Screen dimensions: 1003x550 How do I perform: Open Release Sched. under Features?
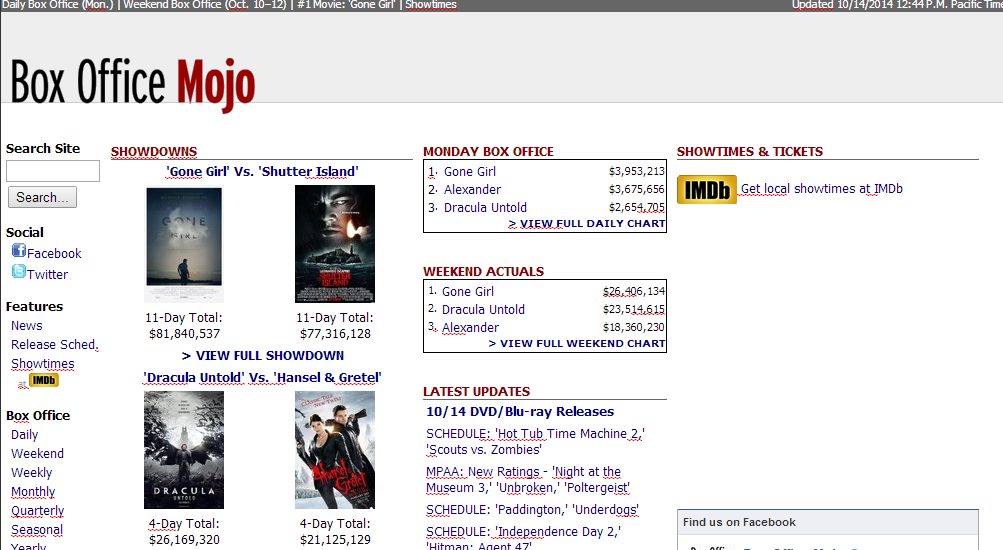coord(54,345)
